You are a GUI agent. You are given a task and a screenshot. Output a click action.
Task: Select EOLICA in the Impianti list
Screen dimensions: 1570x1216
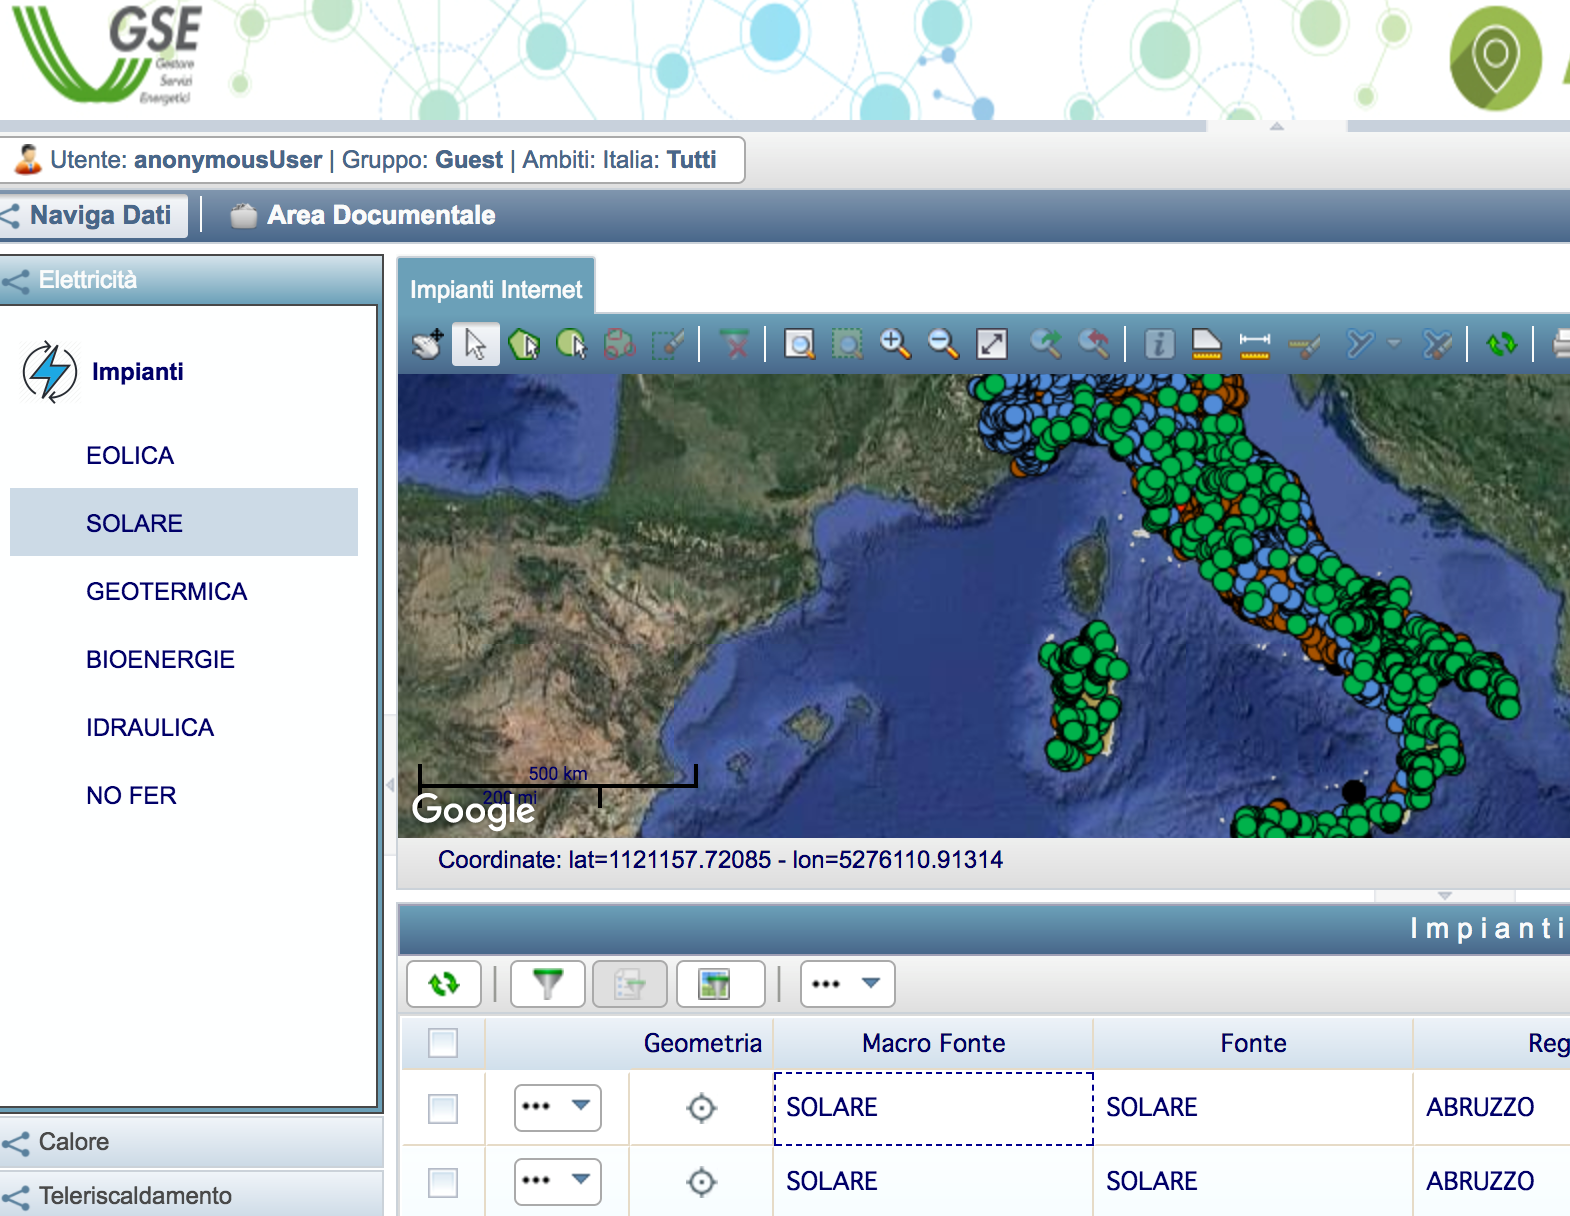click(x=130, y=456)
